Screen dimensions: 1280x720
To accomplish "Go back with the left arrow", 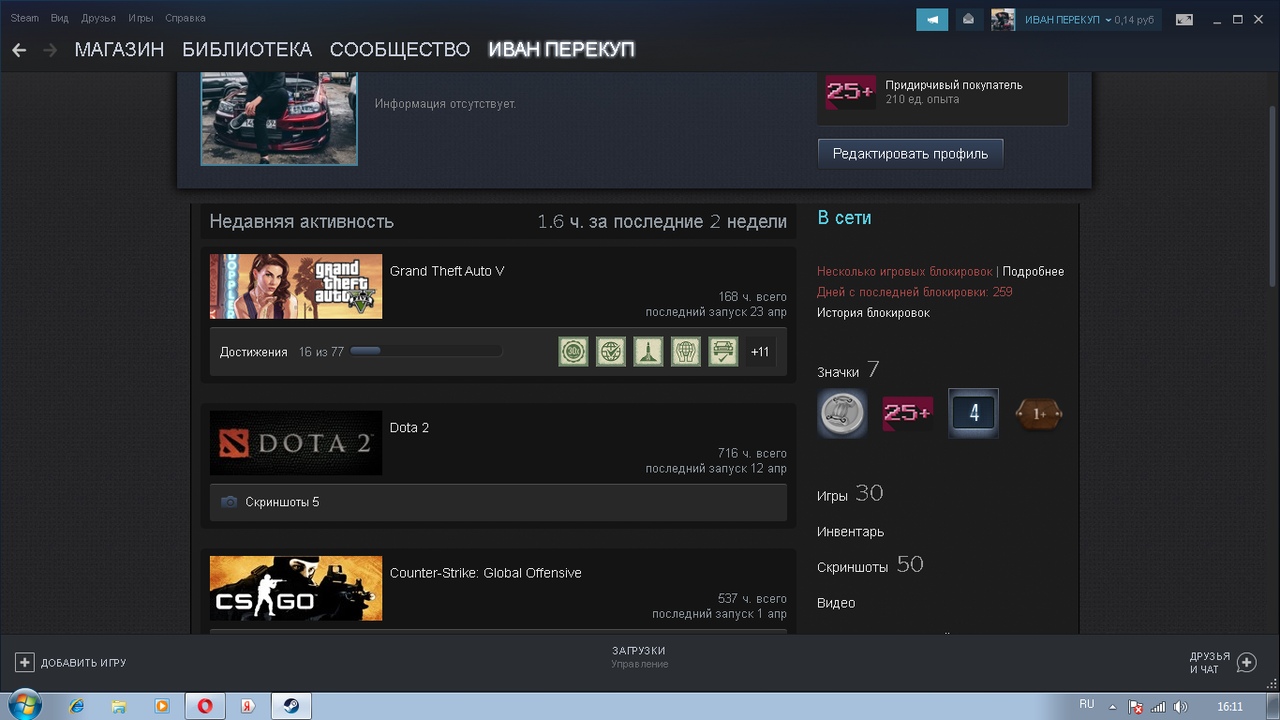I will 19,50.
